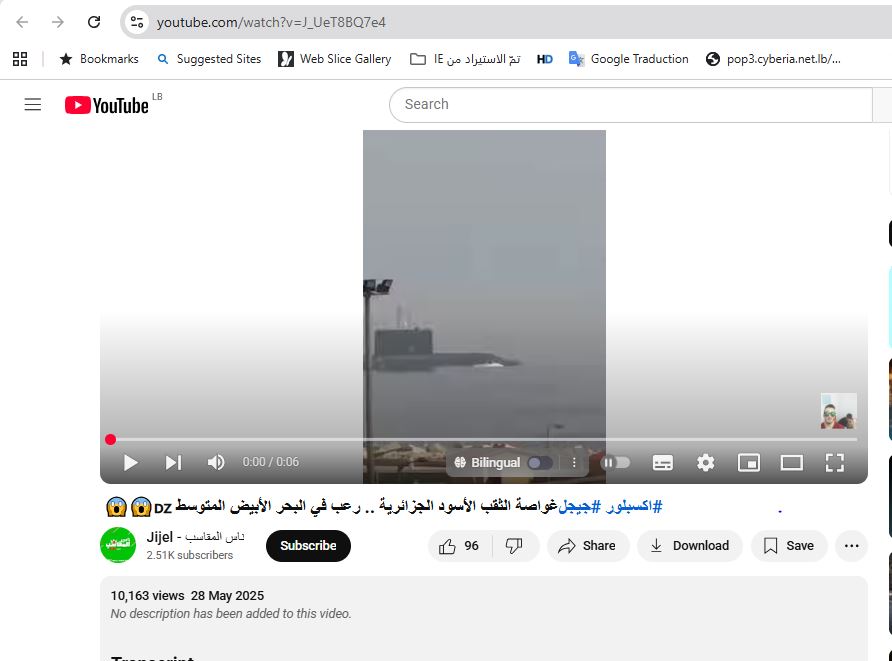
Task: Dislike this video
Action: click(x=514, y=546)
